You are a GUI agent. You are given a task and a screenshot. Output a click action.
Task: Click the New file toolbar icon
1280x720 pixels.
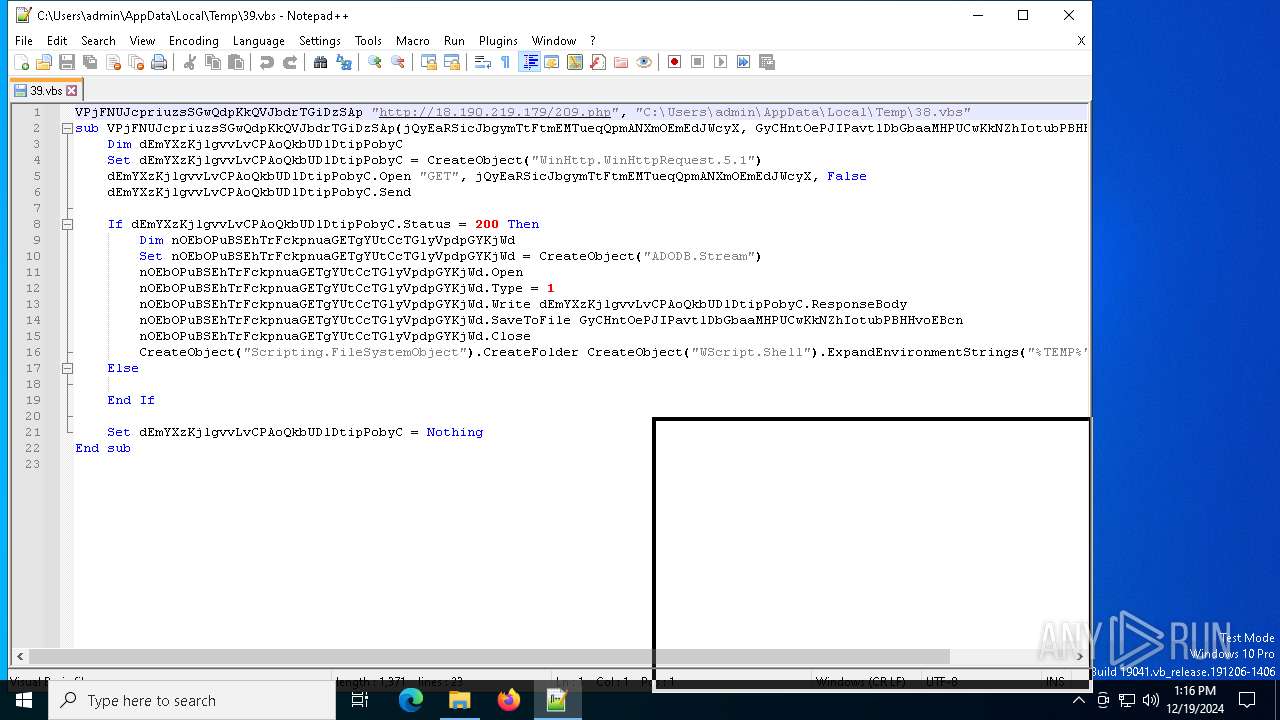(x=21, y=62)
